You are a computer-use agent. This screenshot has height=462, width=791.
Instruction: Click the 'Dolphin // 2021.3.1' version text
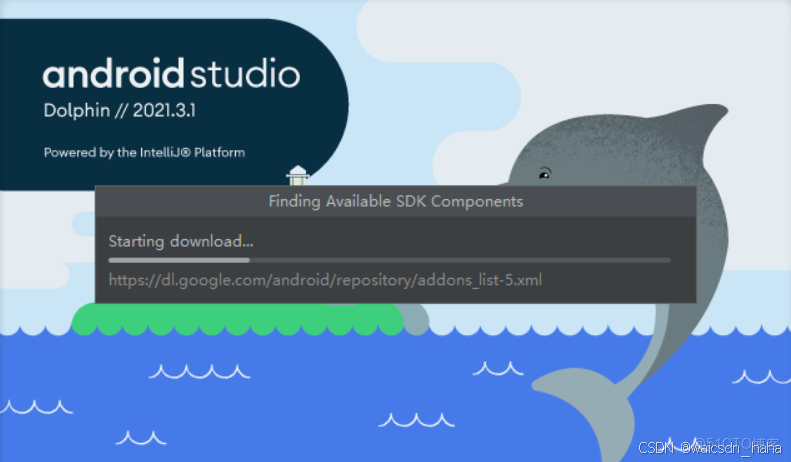click(x=120, y=110)
